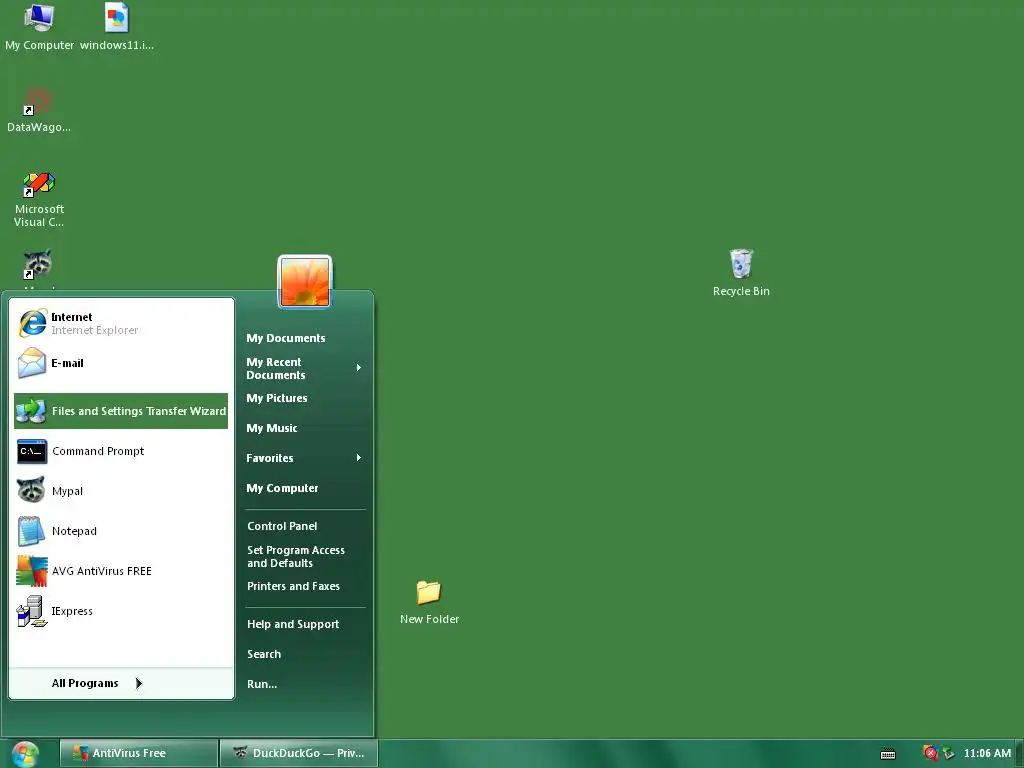
Task: Click the orange flower user picture
Action: 305,281
